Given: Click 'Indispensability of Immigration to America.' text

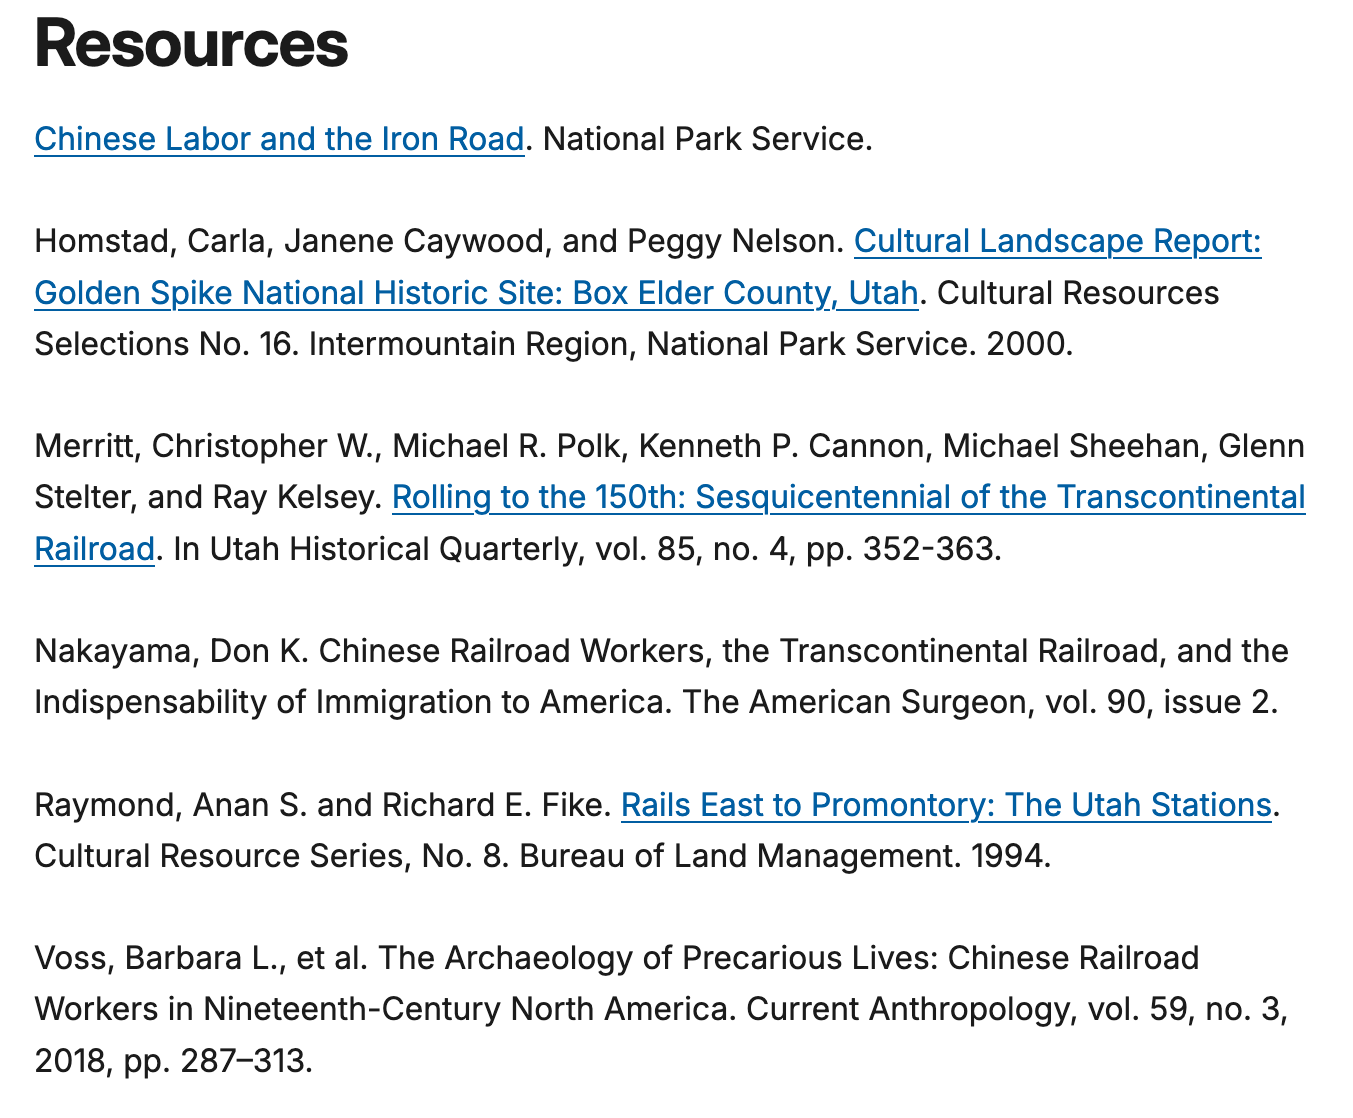Looking at the screenshot, I should point(353,703).
